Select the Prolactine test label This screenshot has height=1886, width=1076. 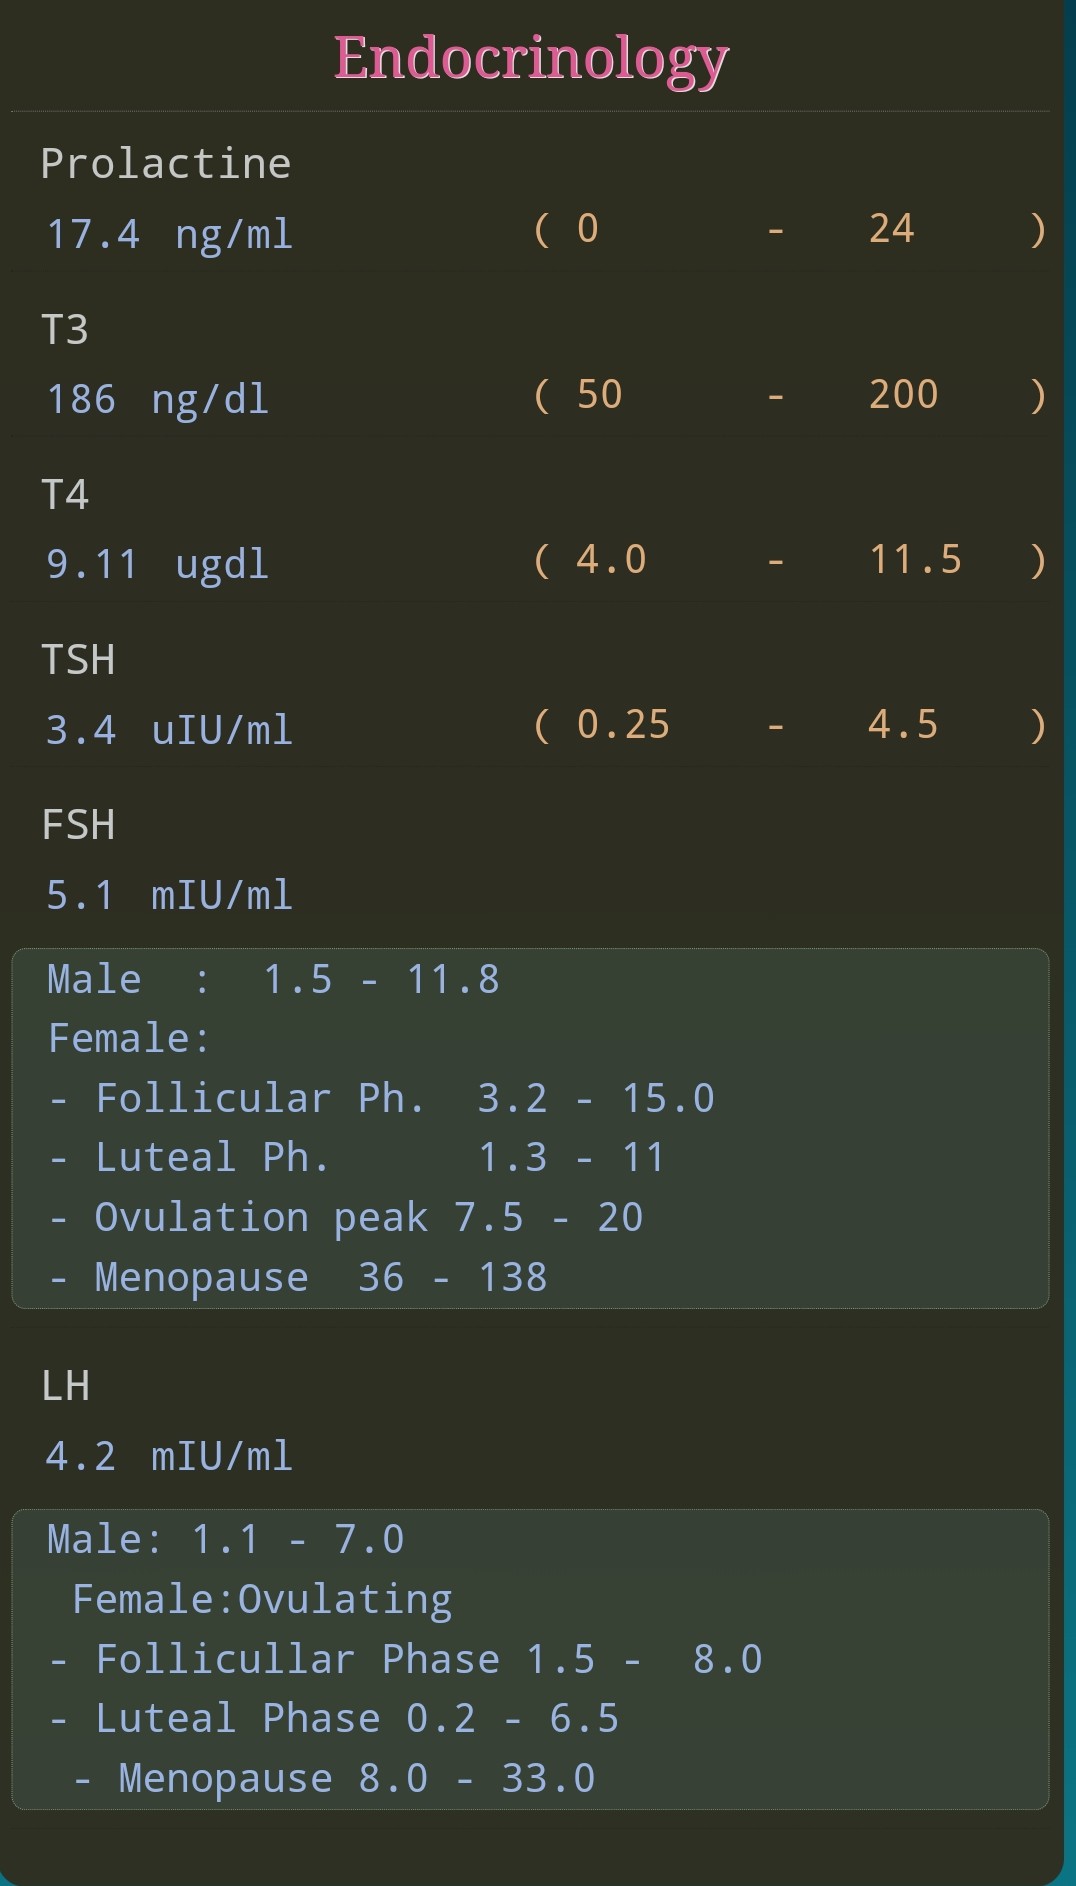[166, 163]
